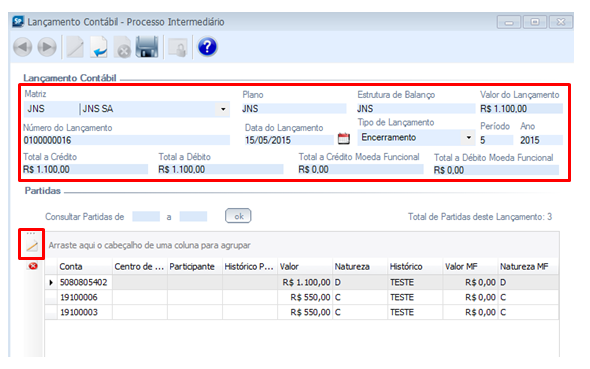Click the padlock toolbar icon
The width and height of the screenshot is (590, 369).
pyautogui.click(x=178, y=48)
